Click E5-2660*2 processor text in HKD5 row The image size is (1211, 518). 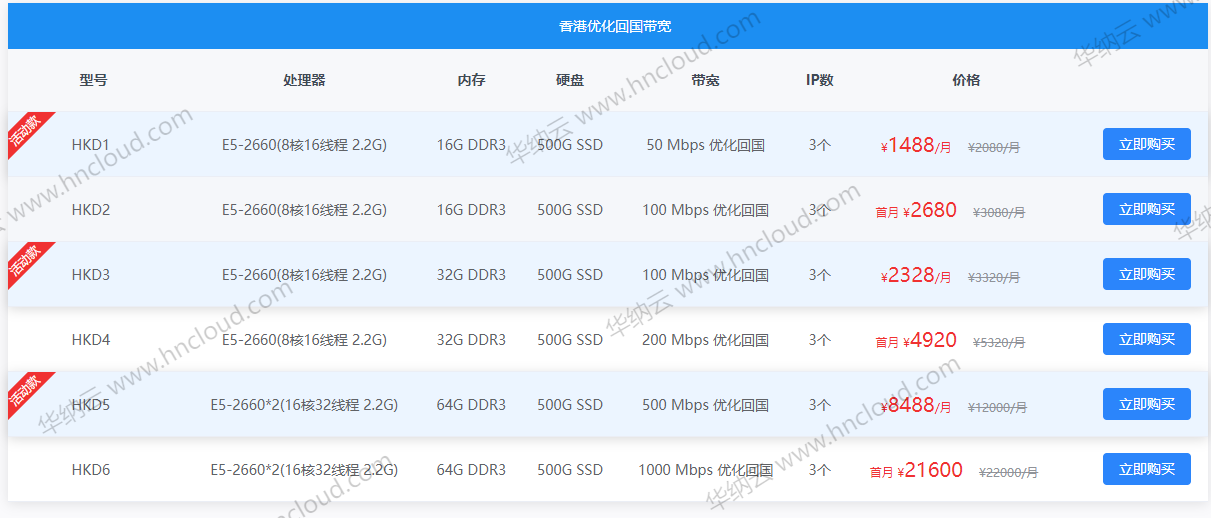tap(304, 405)
